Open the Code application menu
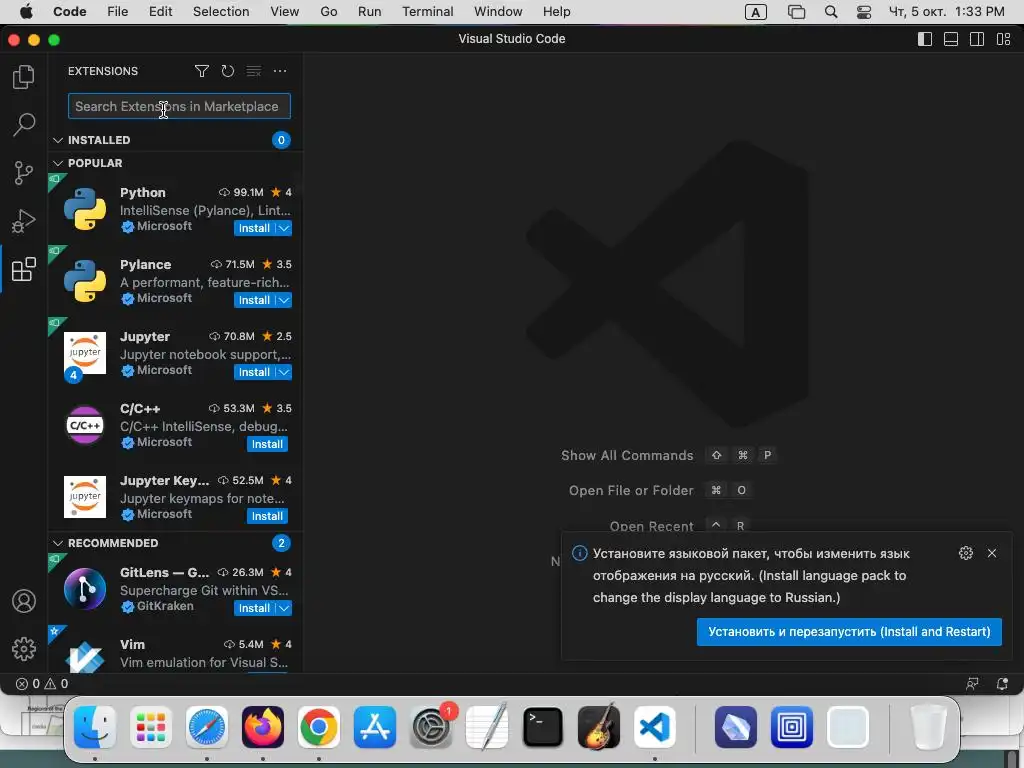Viewport: 1024px width, 768px height. [x=70, y=12]
